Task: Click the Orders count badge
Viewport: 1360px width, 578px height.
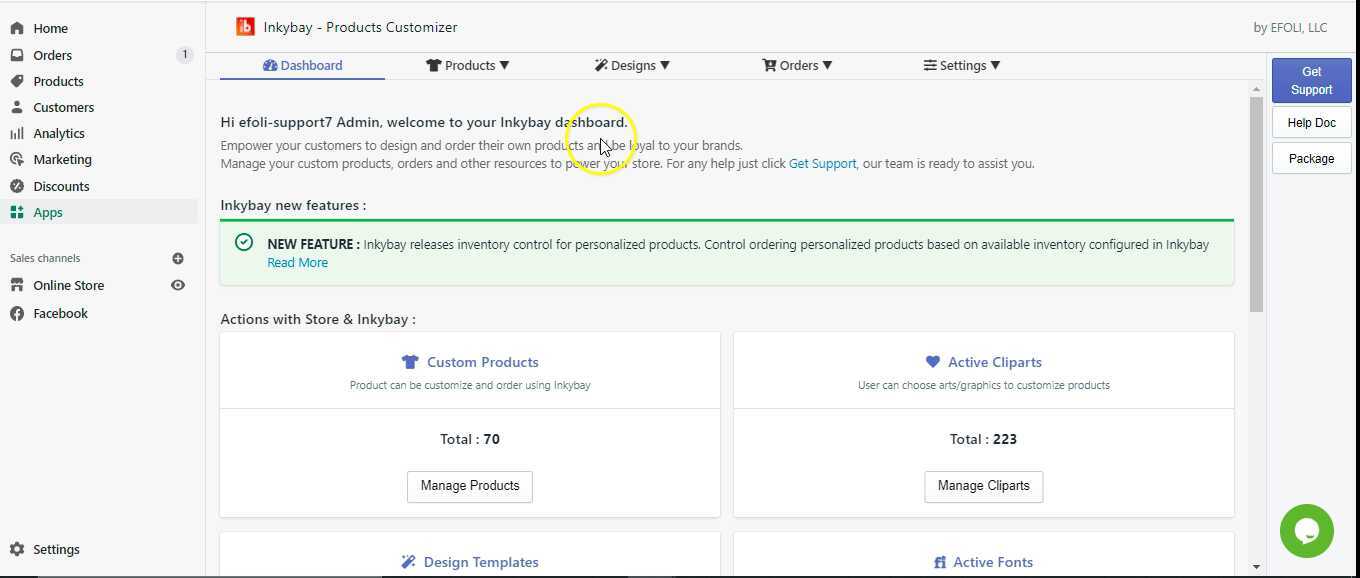Action: (184, 55)
